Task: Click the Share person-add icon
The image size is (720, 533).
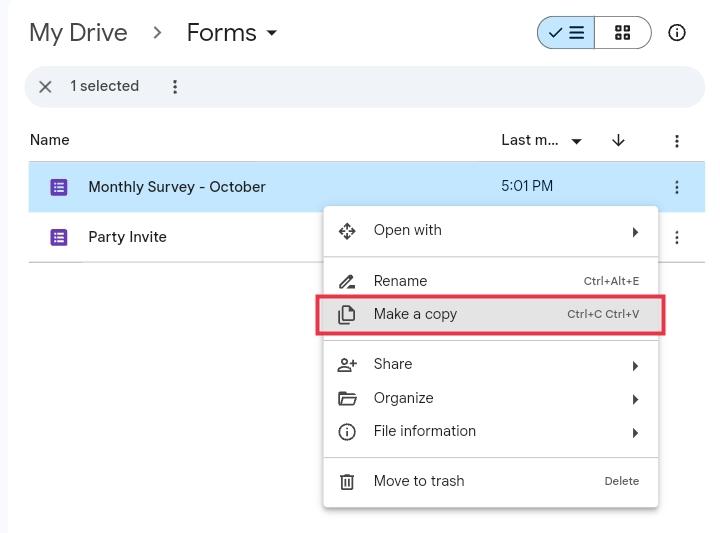Action: click(x=347, y=365)
